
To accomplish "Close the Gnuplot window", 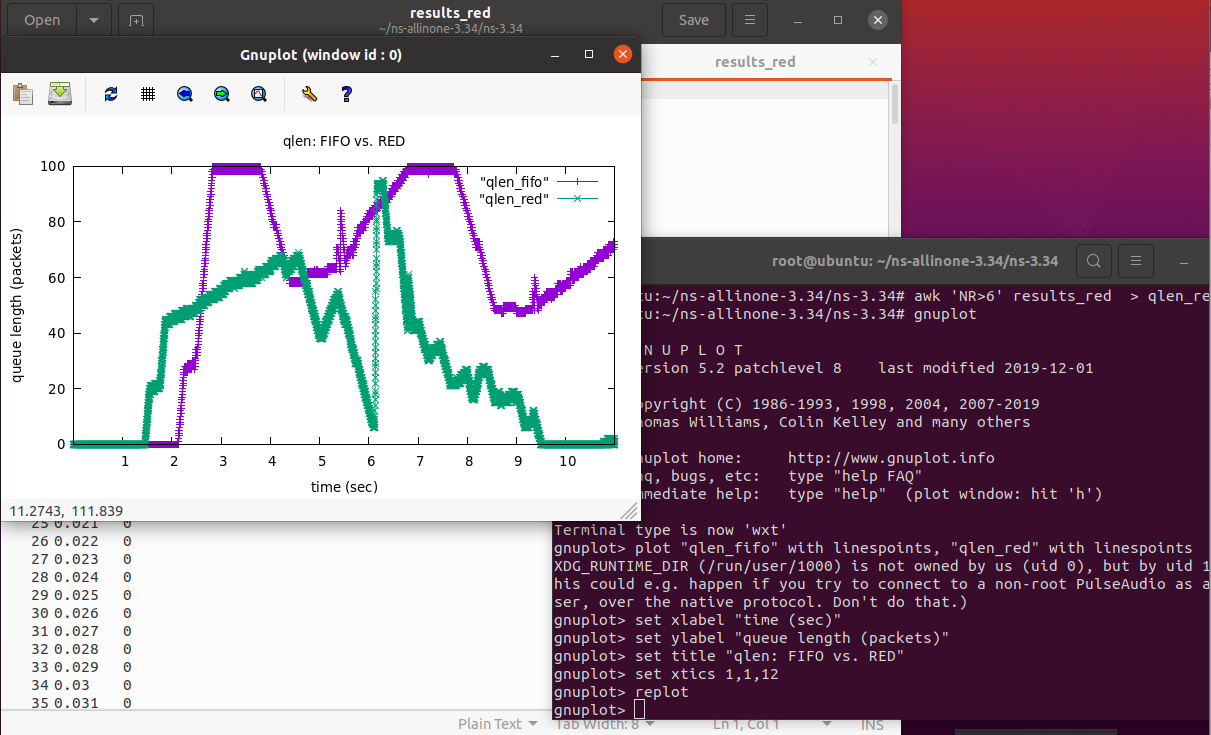I will [624, 54].
